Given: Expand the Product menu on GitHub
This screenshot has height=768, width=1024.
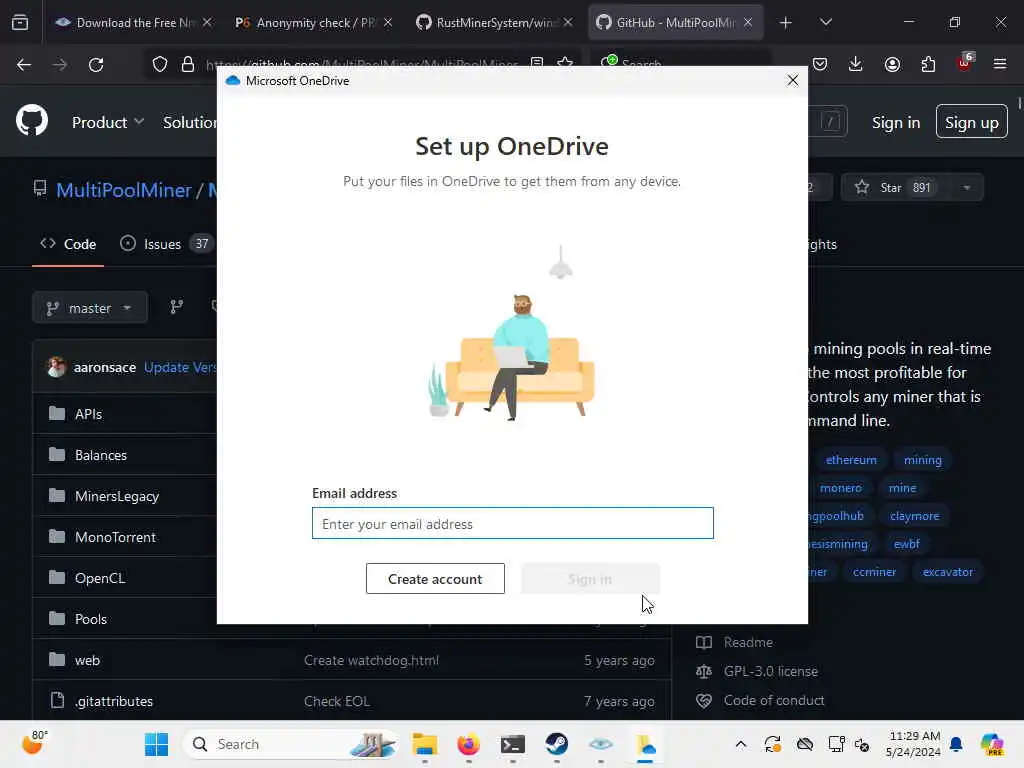Looking at the screenshot, I should [108, 122].
